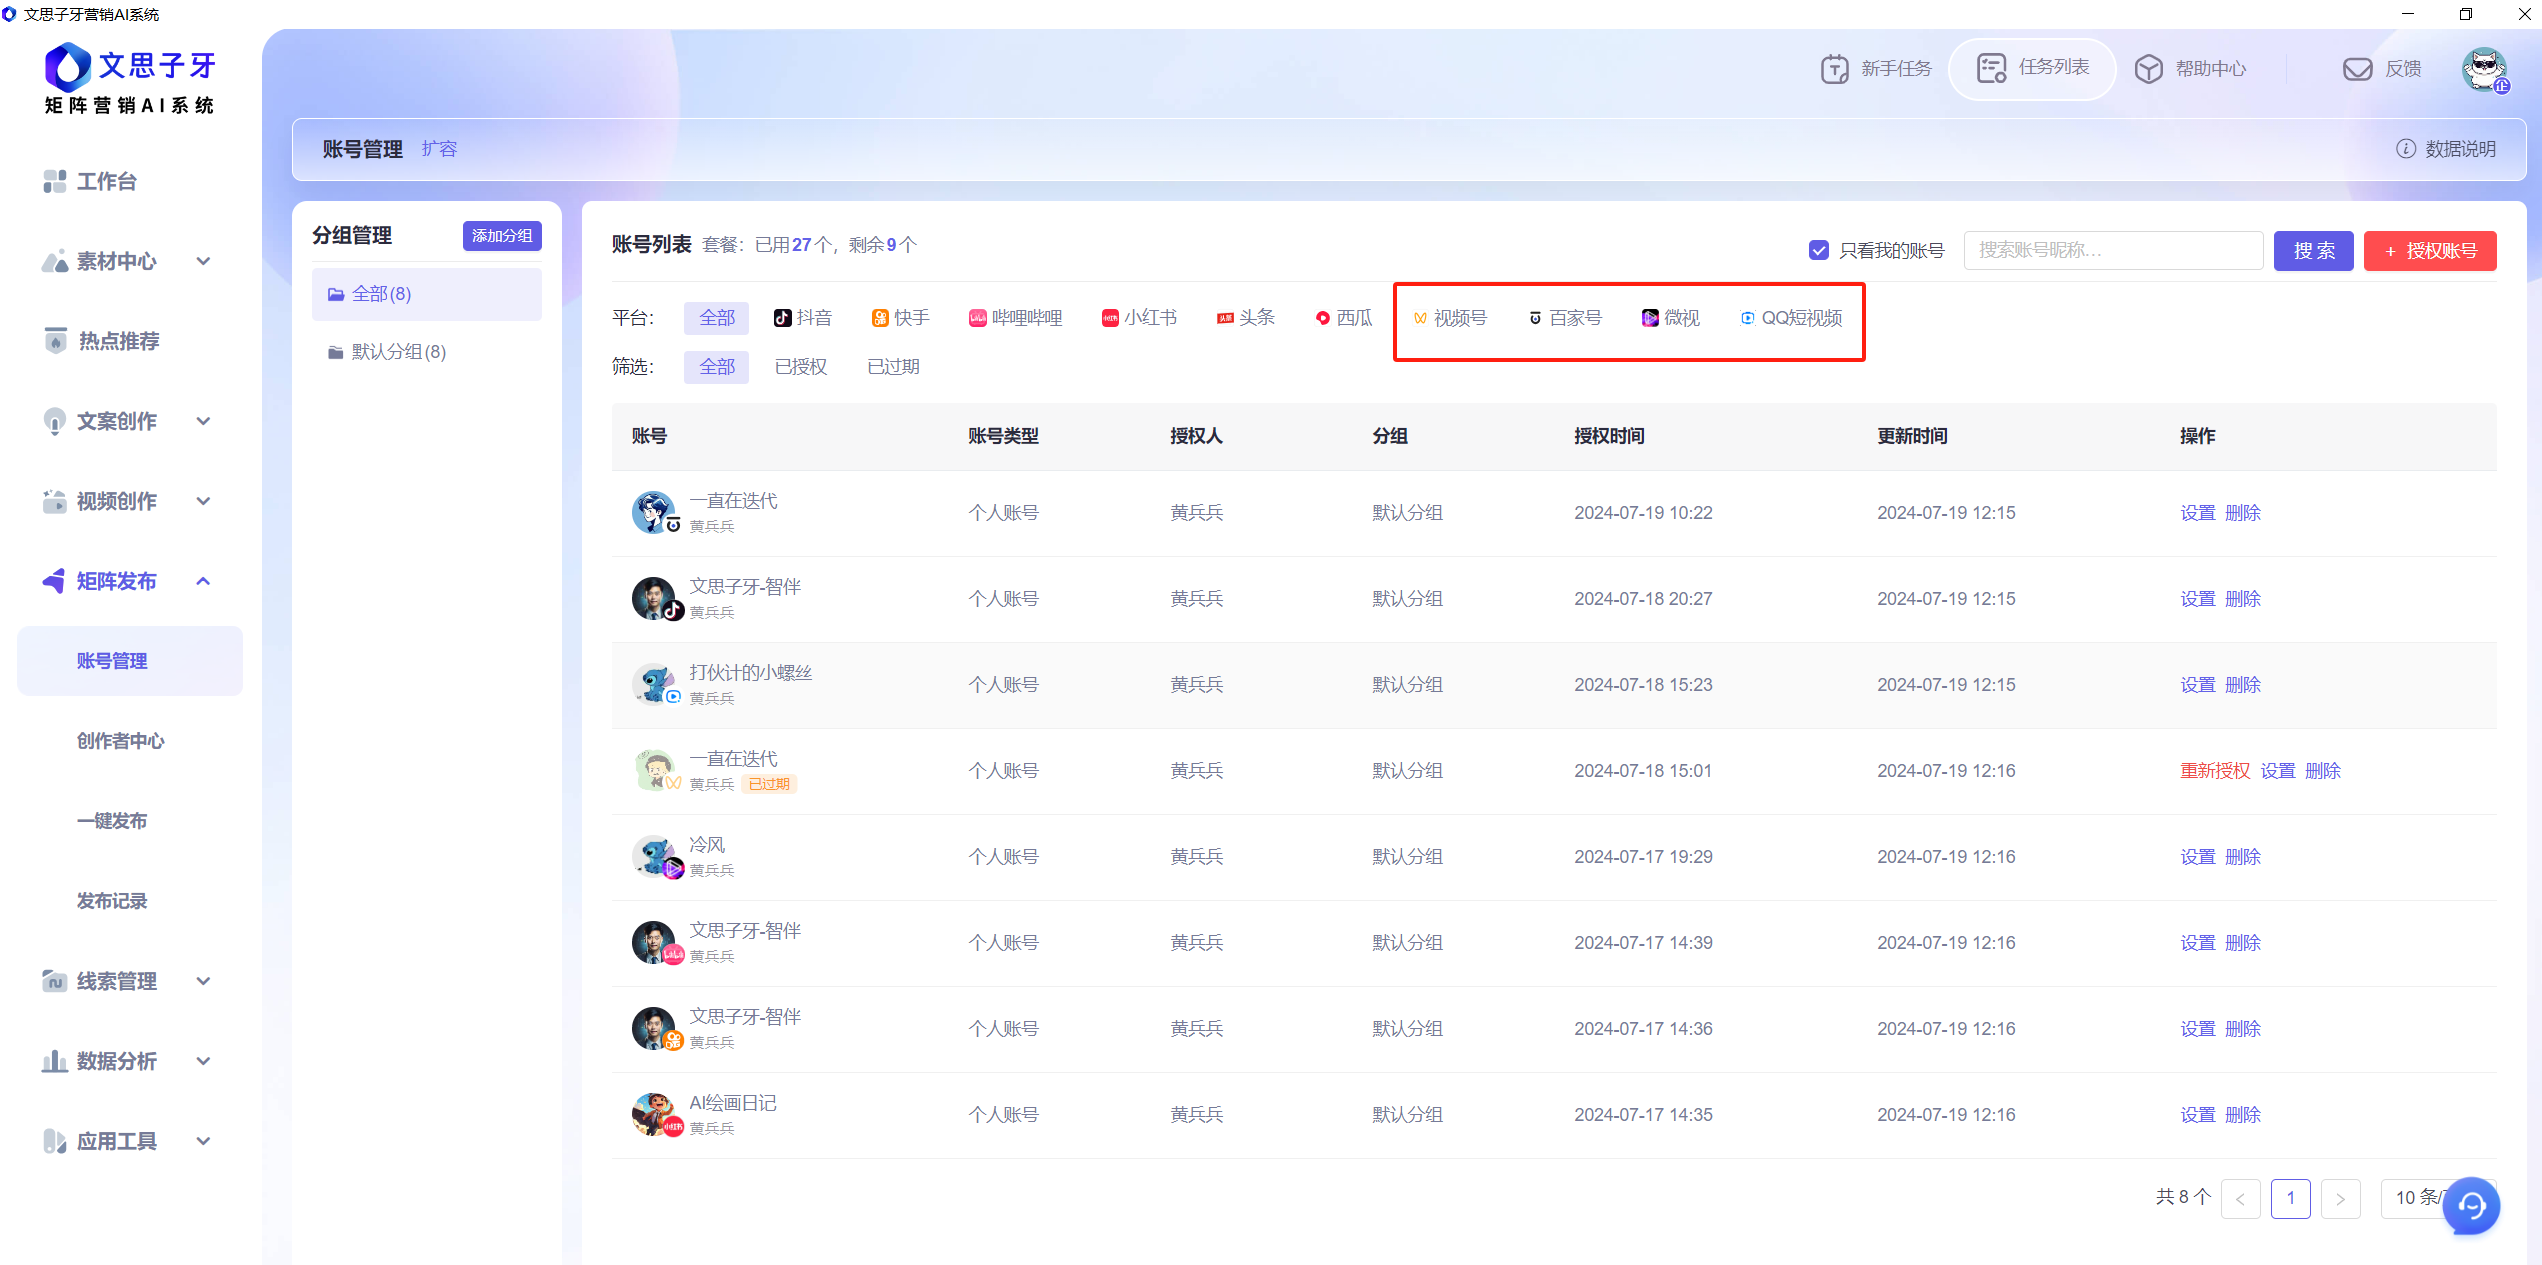Viewport: 2542px width, 1265px height.
Task: Filter by QQ短视频 platform
Action: click(x=1791, y=318)
